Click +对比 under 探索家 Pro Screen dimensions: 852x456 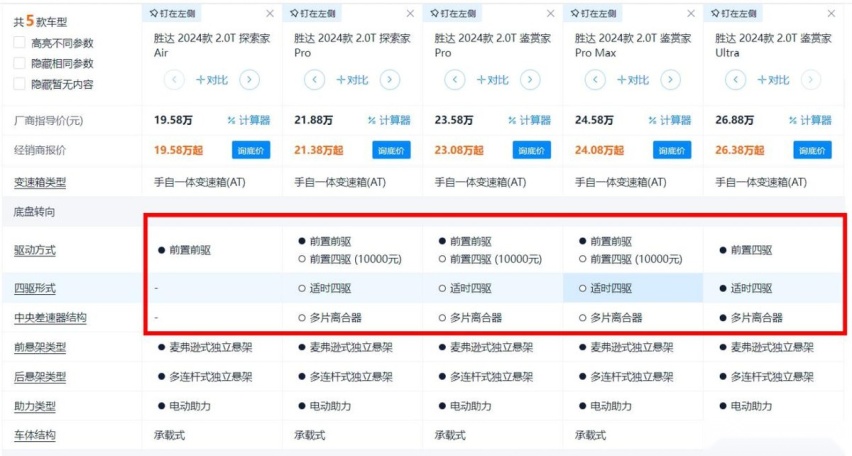point(352,80)
